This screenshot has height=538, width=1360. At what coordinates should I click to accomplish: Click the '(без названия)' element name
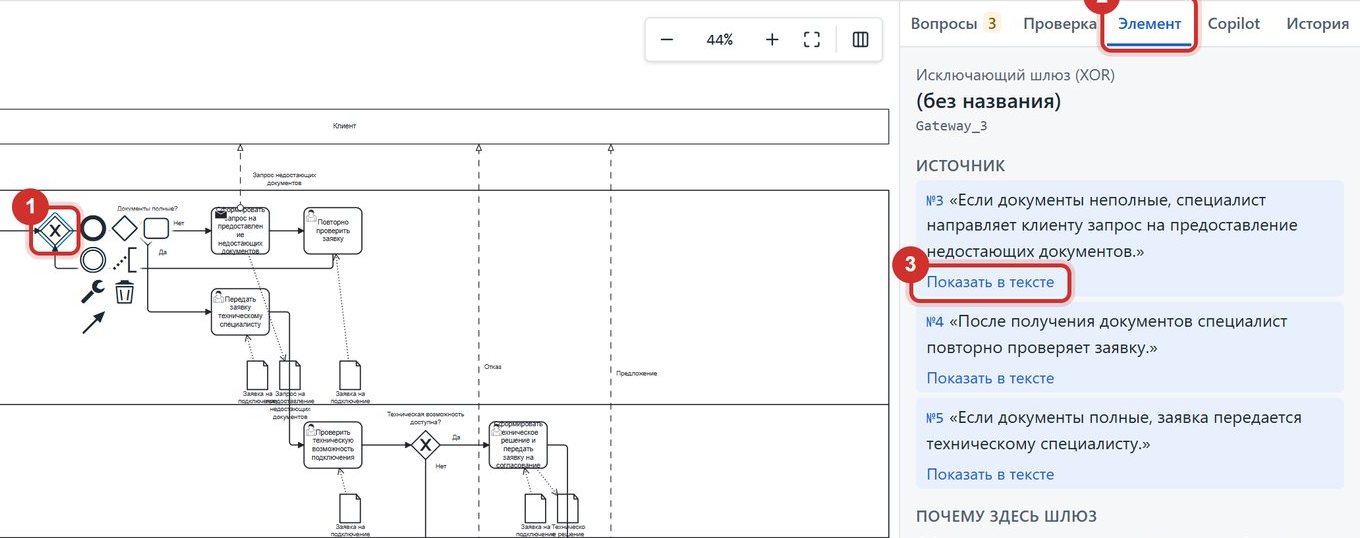(988, 101)
